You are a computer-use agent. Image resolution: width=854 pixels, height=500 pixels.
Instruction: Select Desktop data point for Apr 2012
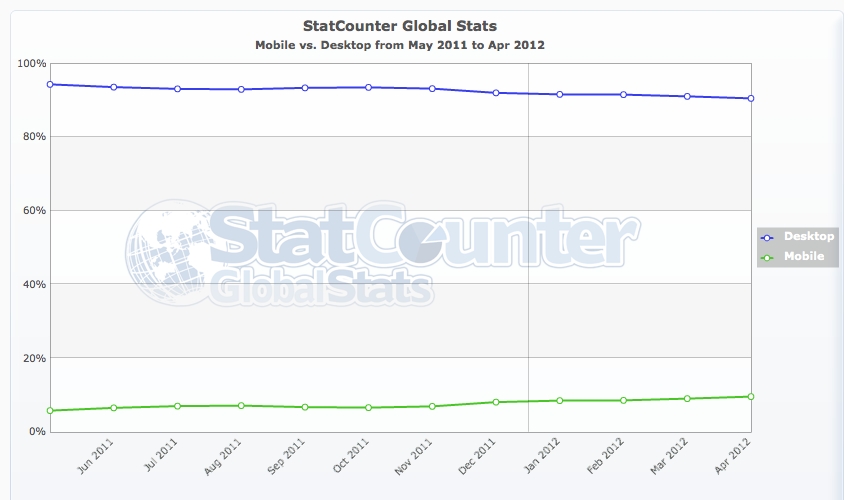pos(750,98)
